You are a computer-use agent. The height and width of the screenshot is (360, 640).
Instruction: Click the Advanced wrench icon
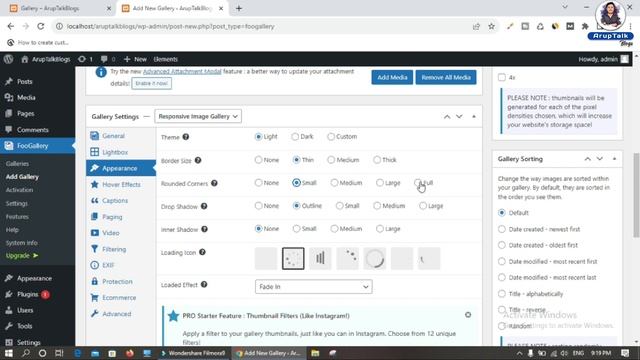(x=95, y=313)
